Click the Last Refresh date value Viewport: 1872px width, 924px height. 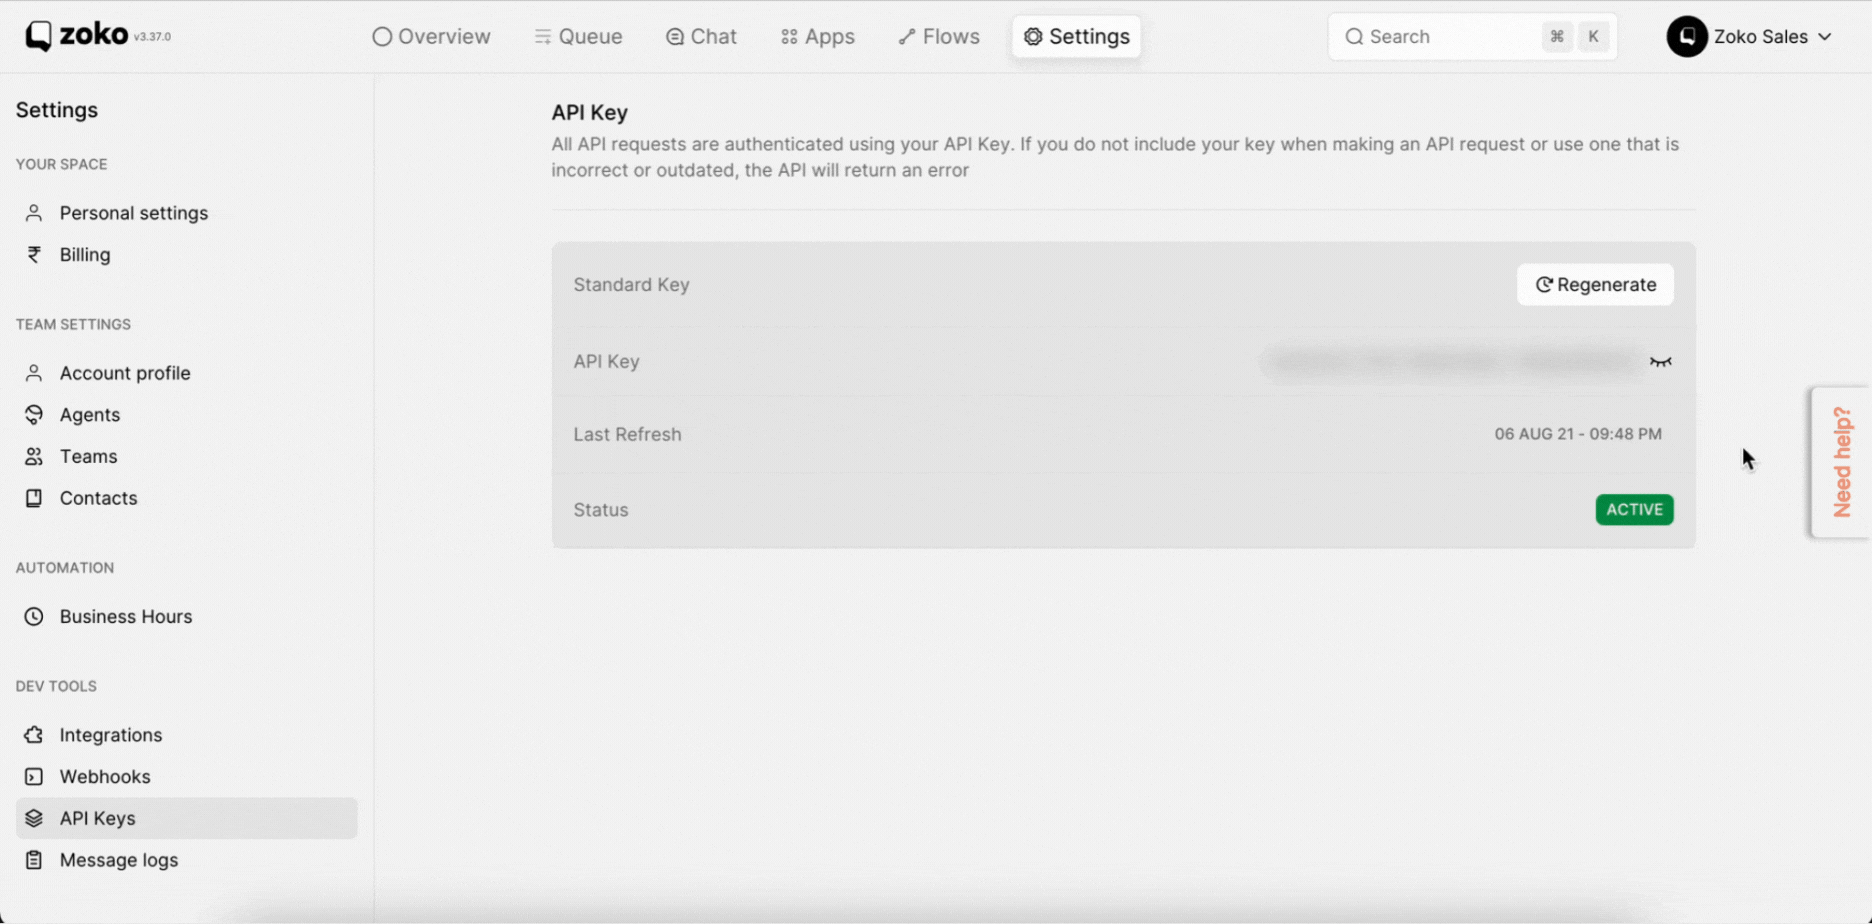point(1578,434)
